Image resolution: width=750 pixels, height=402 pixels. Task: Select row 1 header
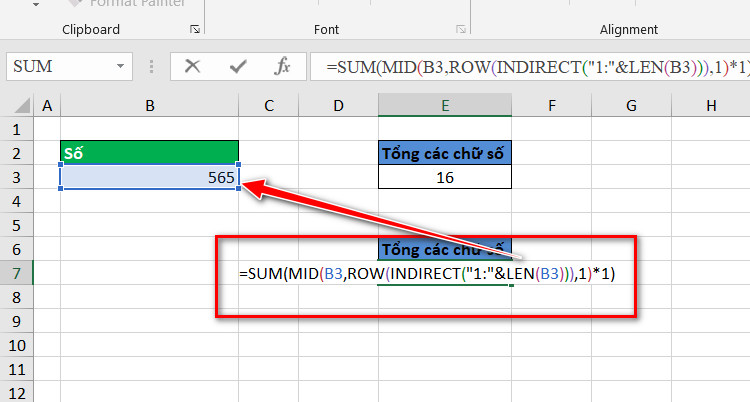click(17, 129)
